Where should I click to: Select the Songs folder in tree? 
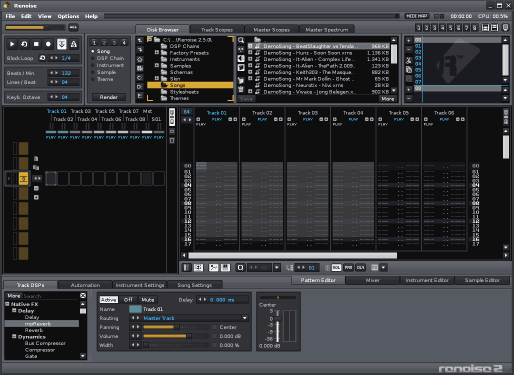pos(190,85)
